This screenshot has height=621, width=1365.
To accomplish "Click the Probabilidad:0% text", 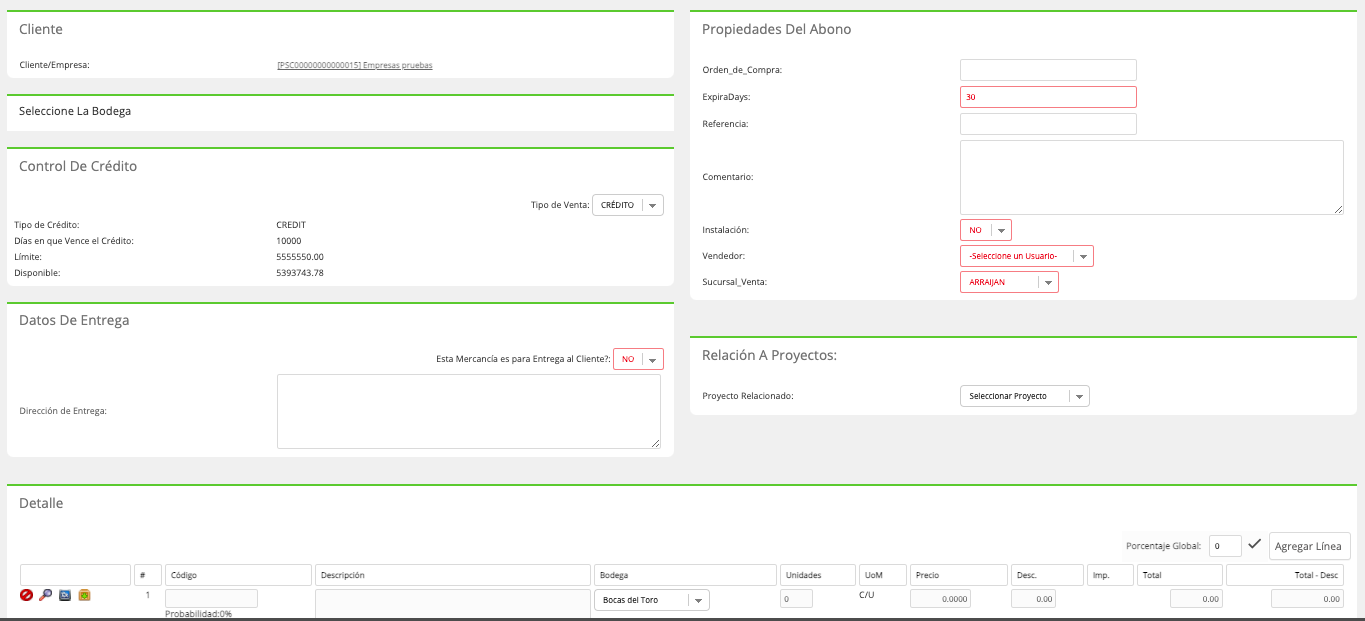I will 198,614.
